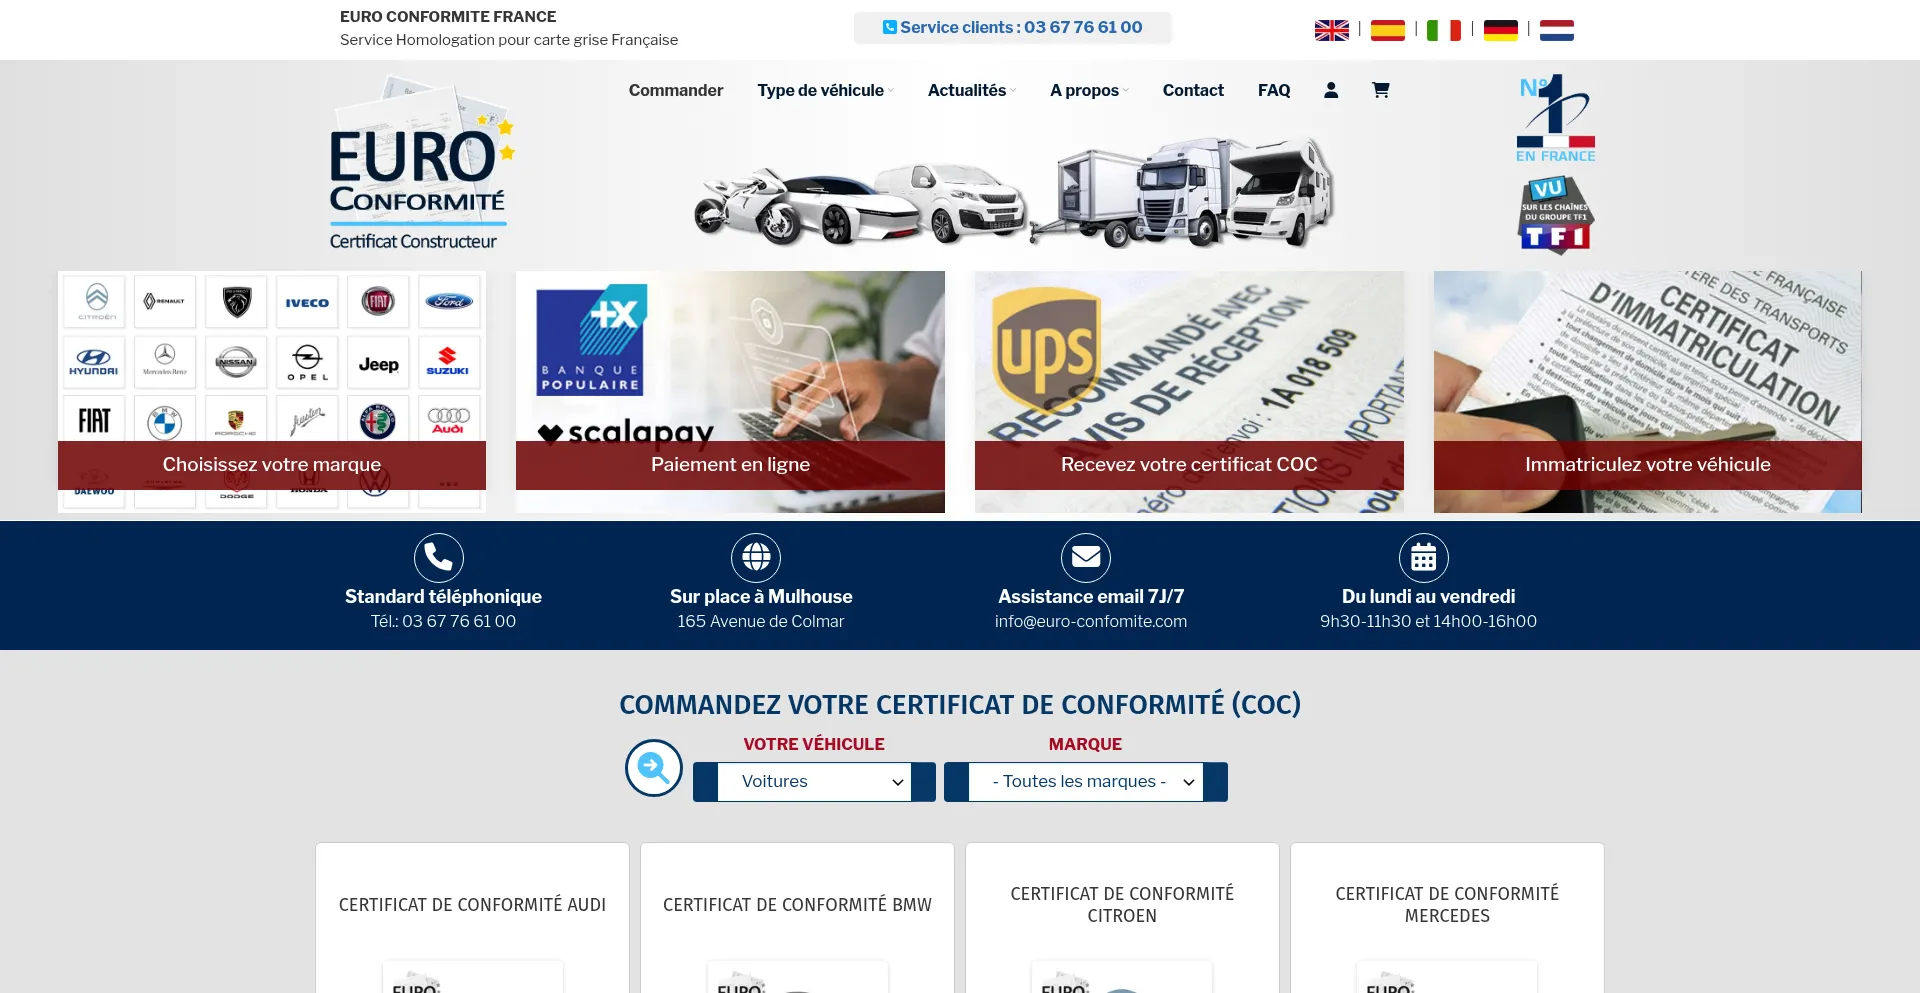Screen dimensions: 1920x993
Task: Open the shopping cart icon
Action: coord(1380,90)
